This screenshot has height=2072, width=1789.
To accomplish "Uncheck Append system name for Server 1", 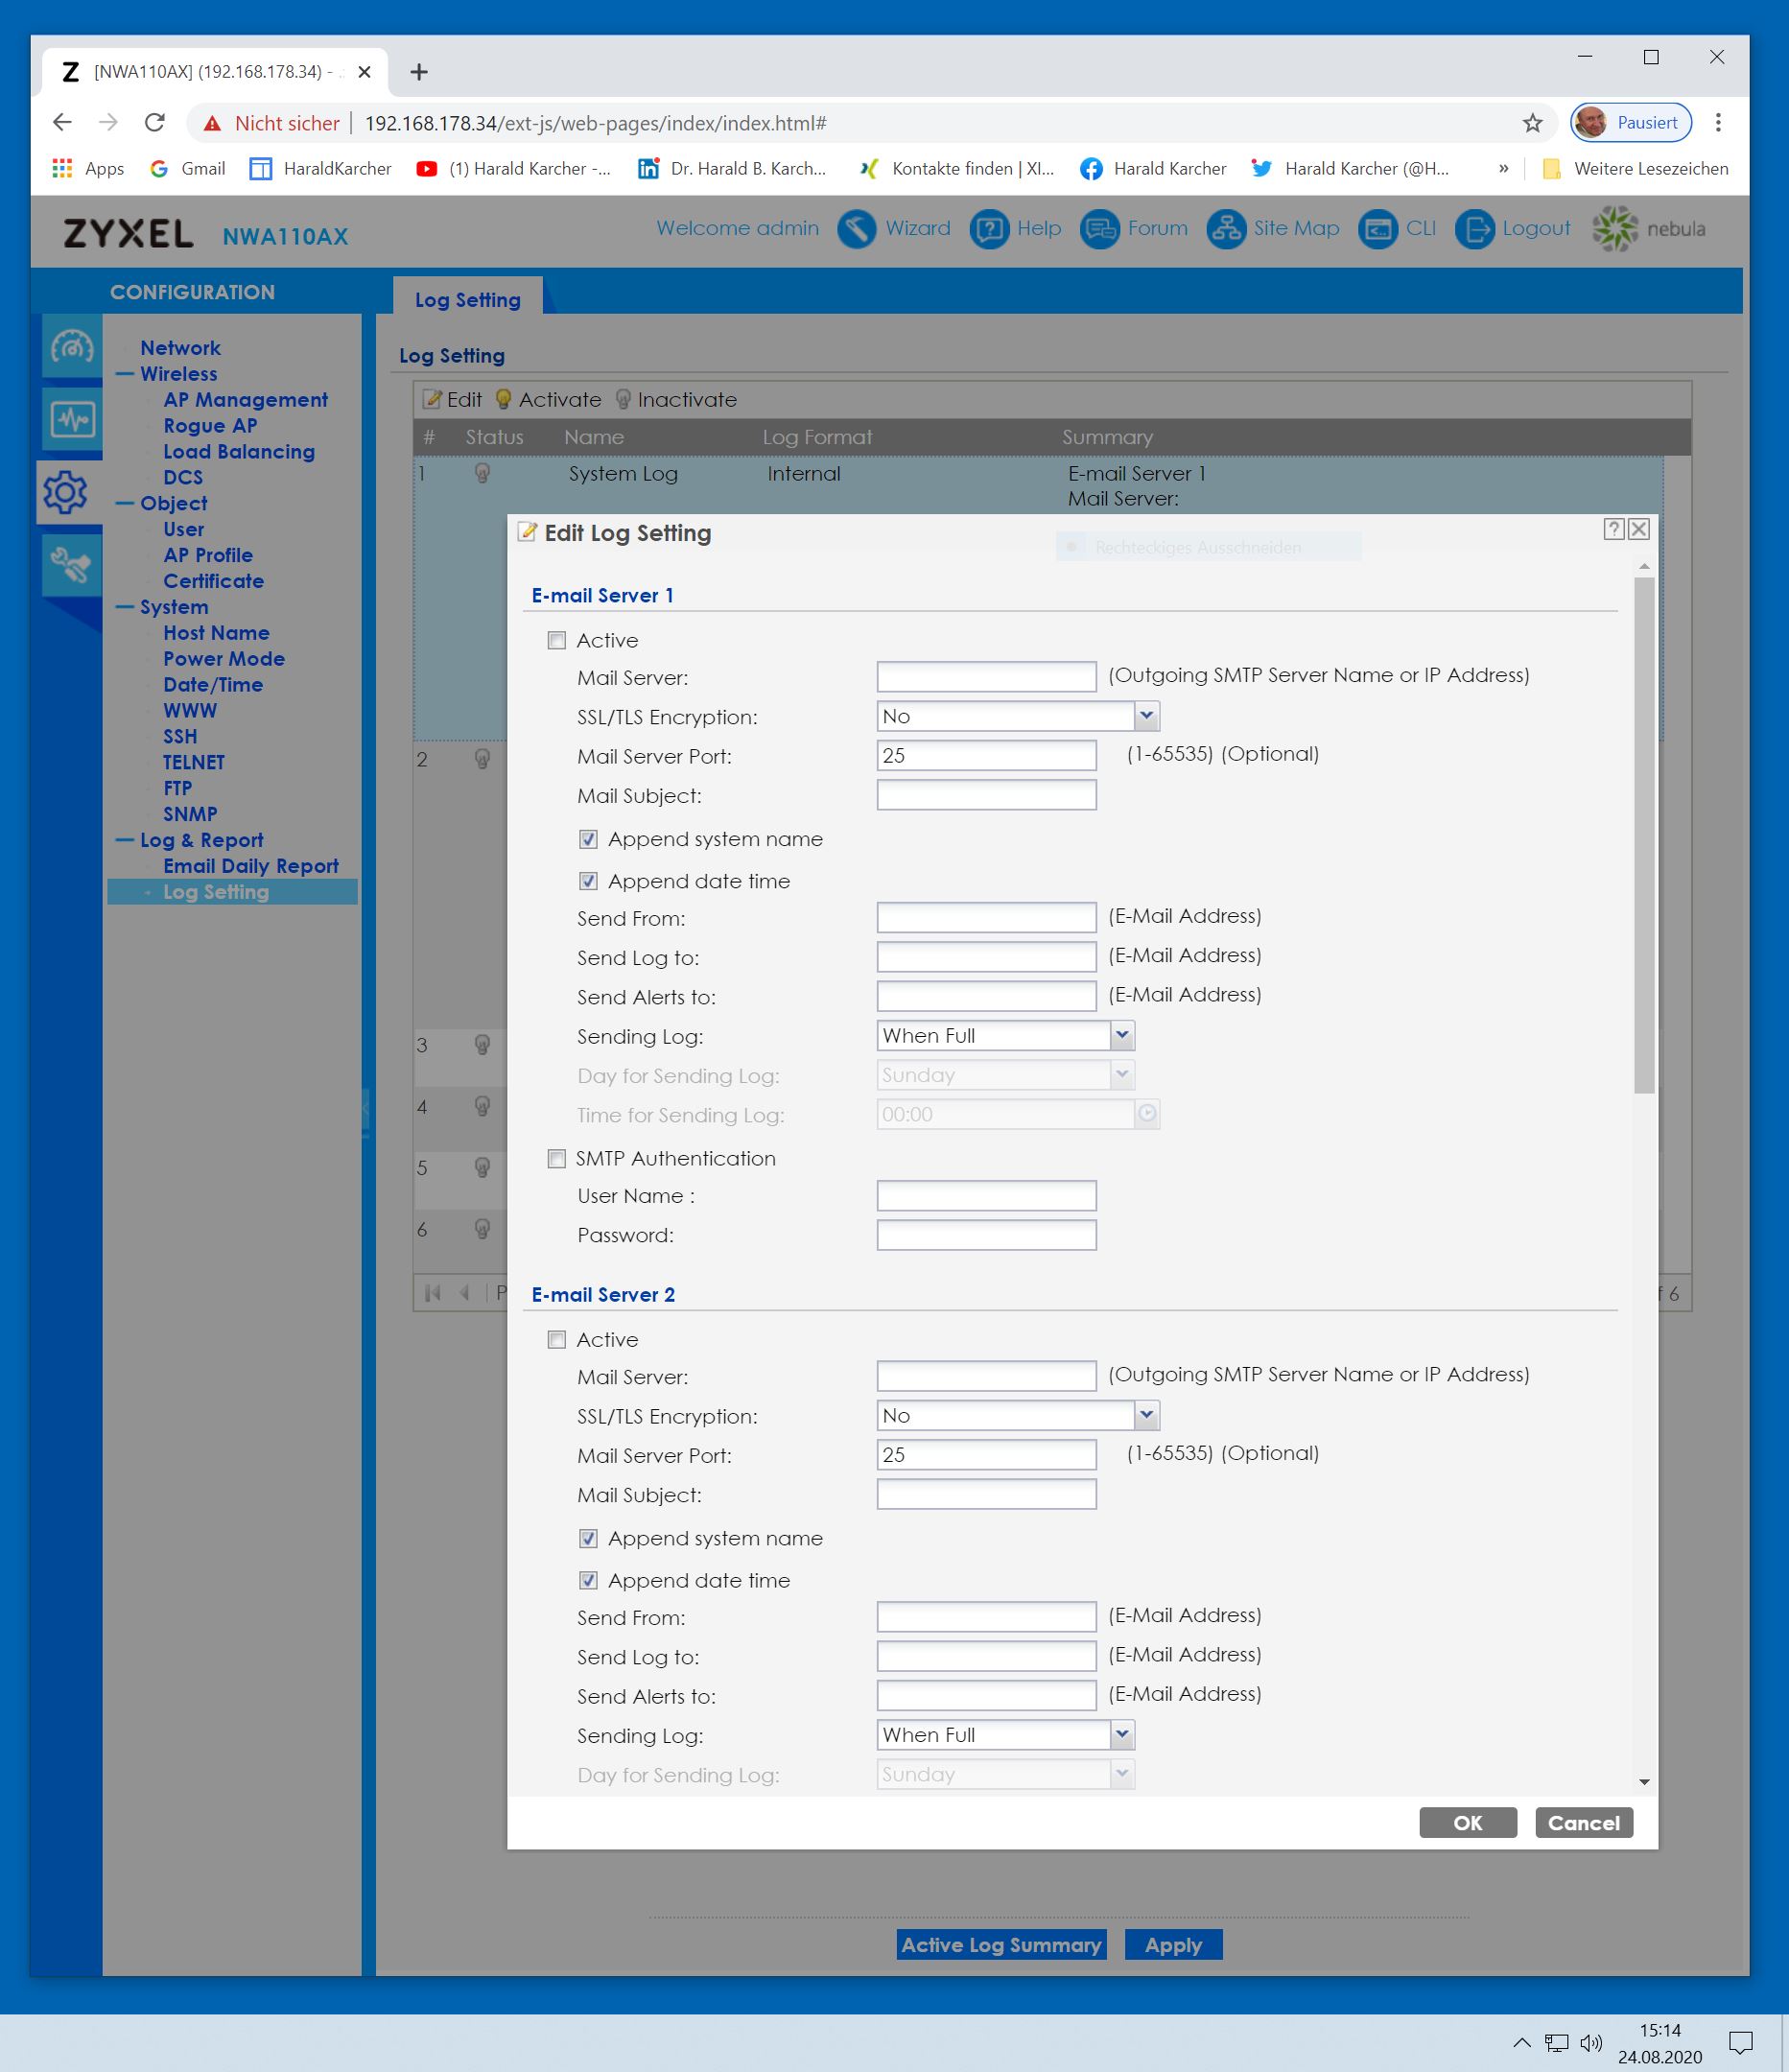I will tap(588, 840).
